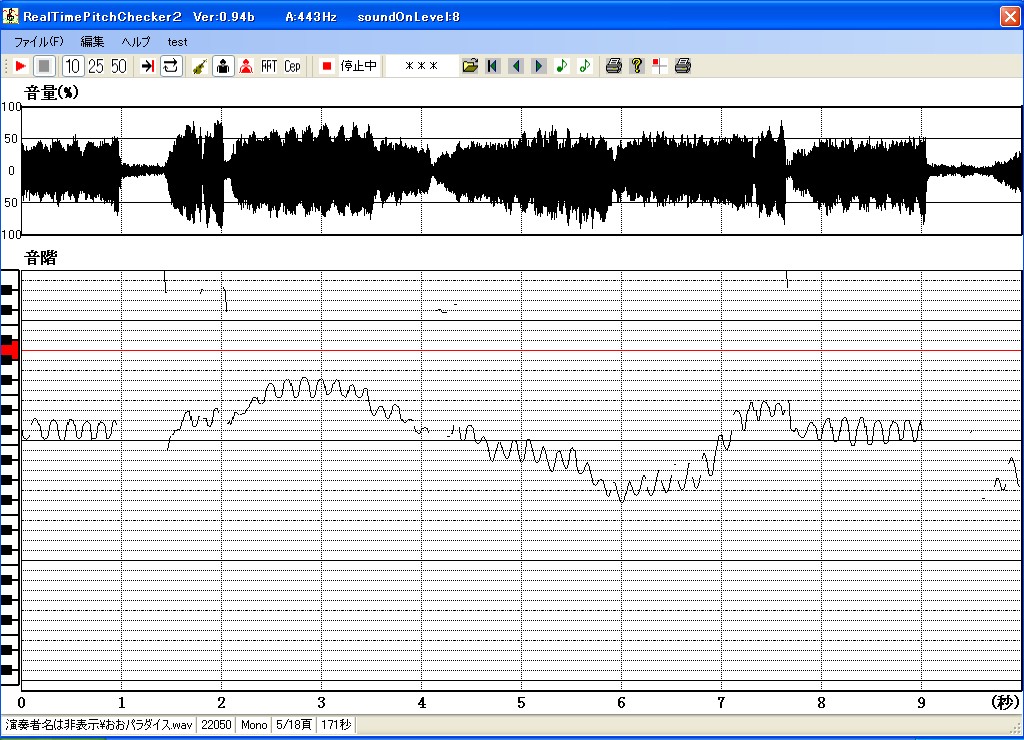The width and height of the screenshot is (1024, 740).
Task: Click the filled green note icon
Action: tap(562, 66)
